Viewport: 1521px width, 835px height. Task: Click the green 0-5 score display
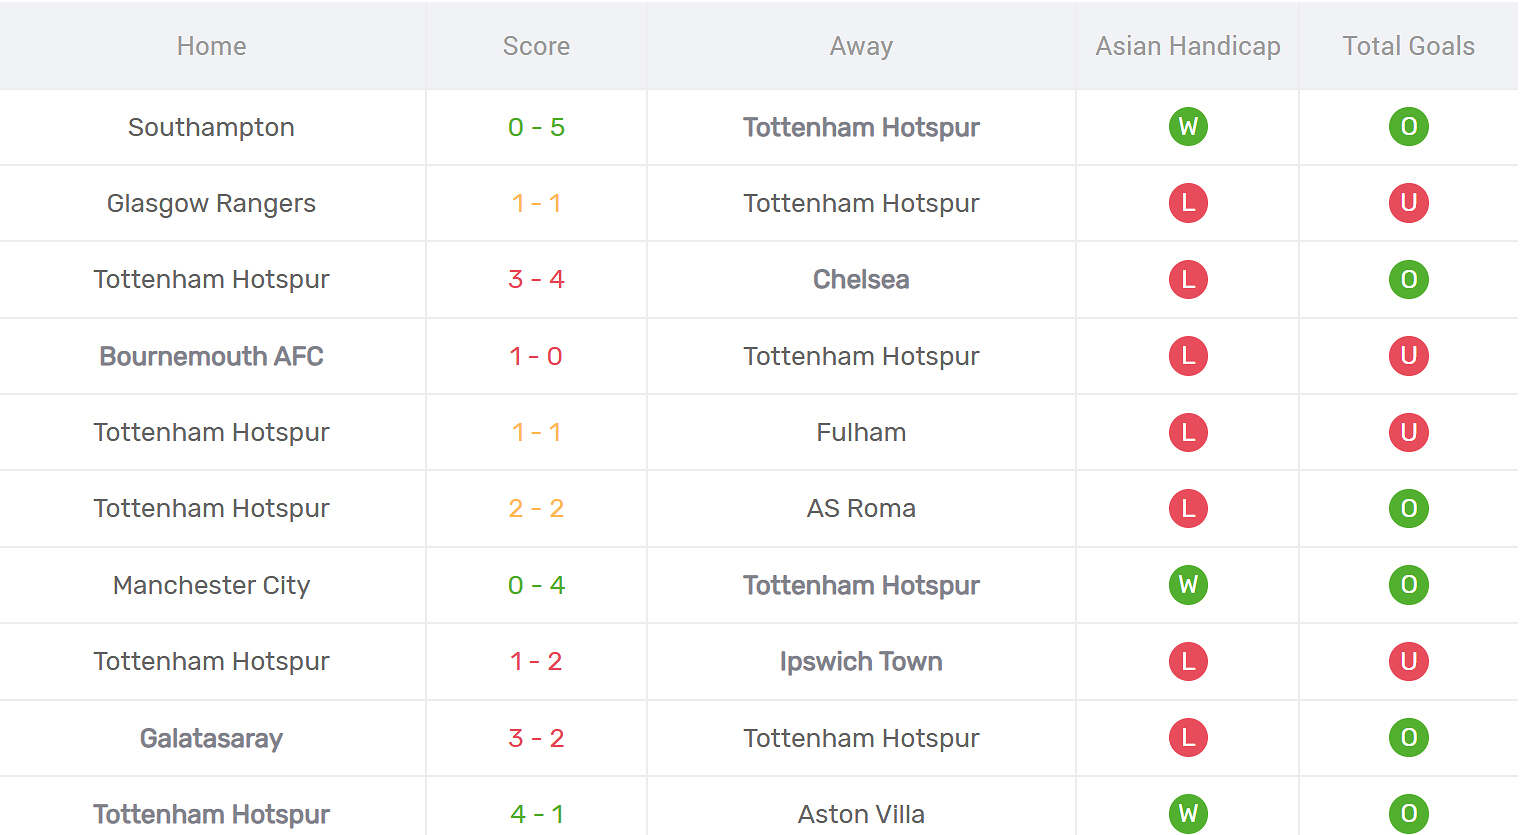[536, 127]
